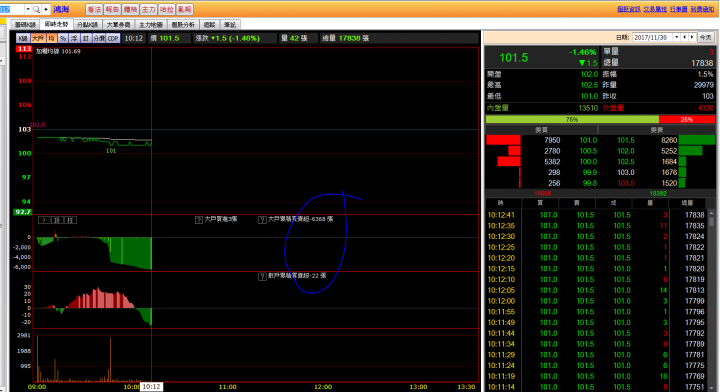Open the 主力 button in top toolbar
This screenshot has width=720, height=392.
pos(148,9)
